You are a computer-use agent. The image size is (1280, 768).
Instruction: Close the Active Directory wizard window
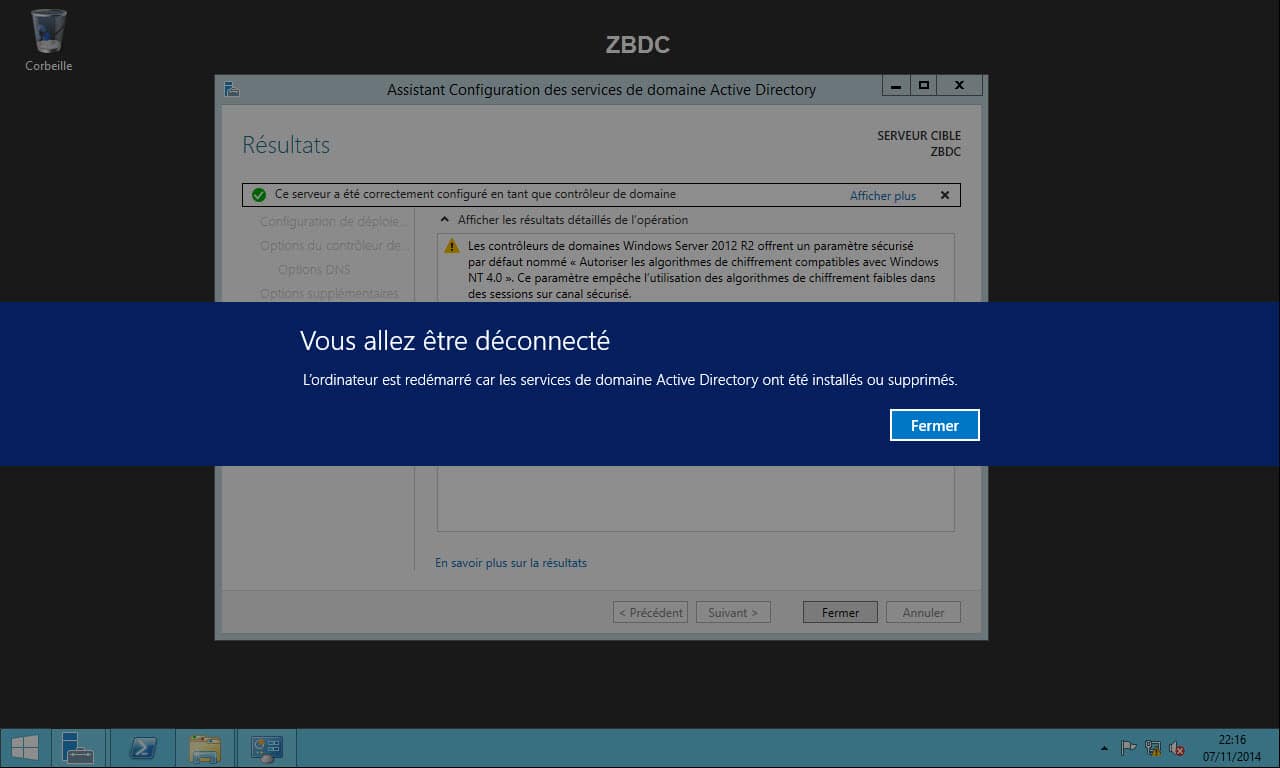tap(959, 86)
